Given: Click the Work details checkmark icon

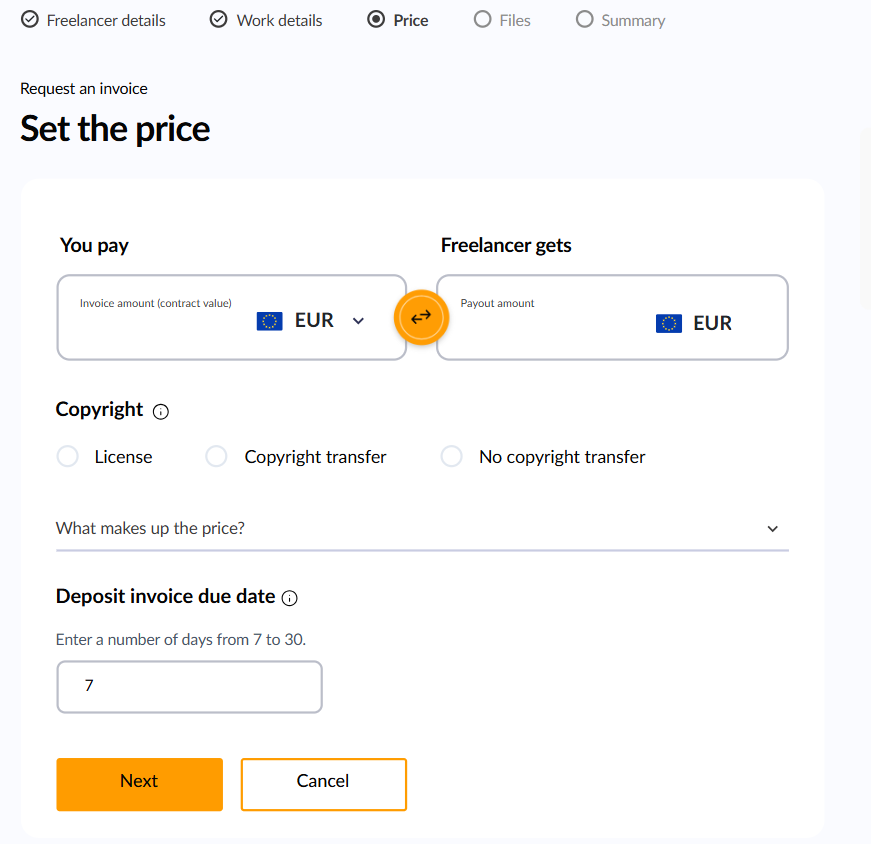Looking at the screenshot, I should [x=219, y=20].
